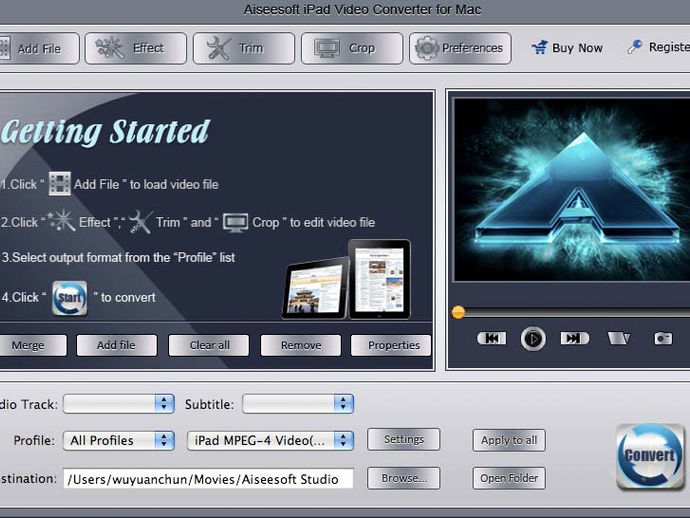The image size is (690, 518).
Task: Click the iPad devices illustration
Action: click(347, 280)
